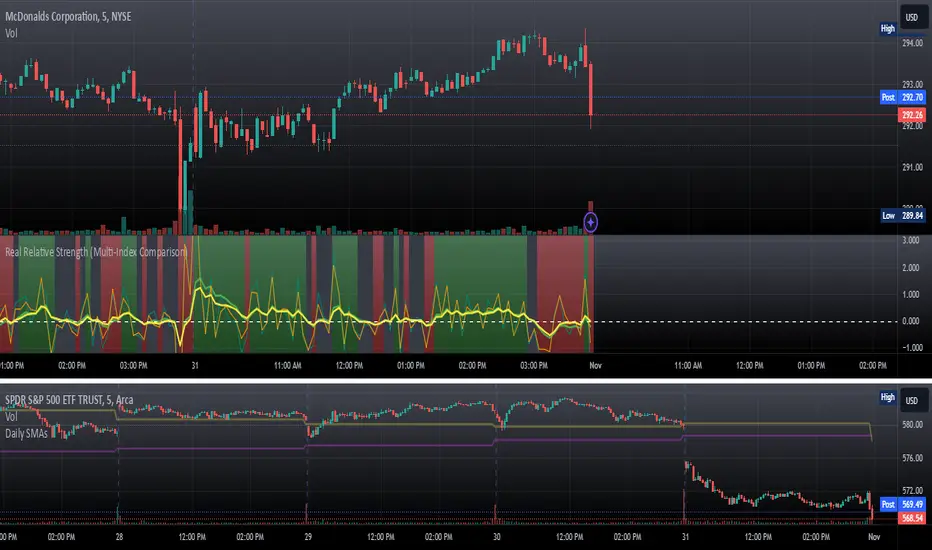Click the Vol indicator label on McDonalds chart
The image size is (932, 550).
click(x=11, y=33)
